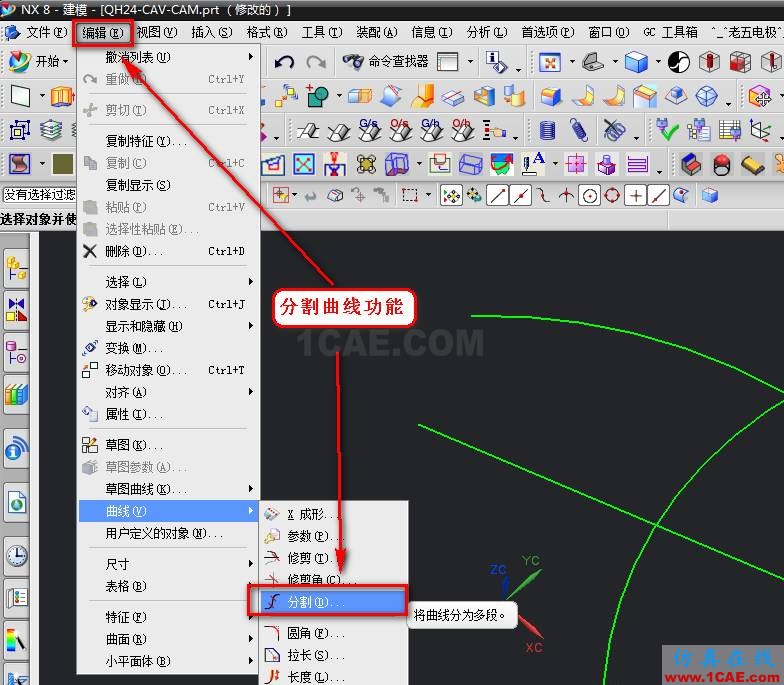This screenshot has width=784, height=685.
Task: Open dropdown arrow next to fit view icon
Action: pyautogui.click(x=572, y=62)
